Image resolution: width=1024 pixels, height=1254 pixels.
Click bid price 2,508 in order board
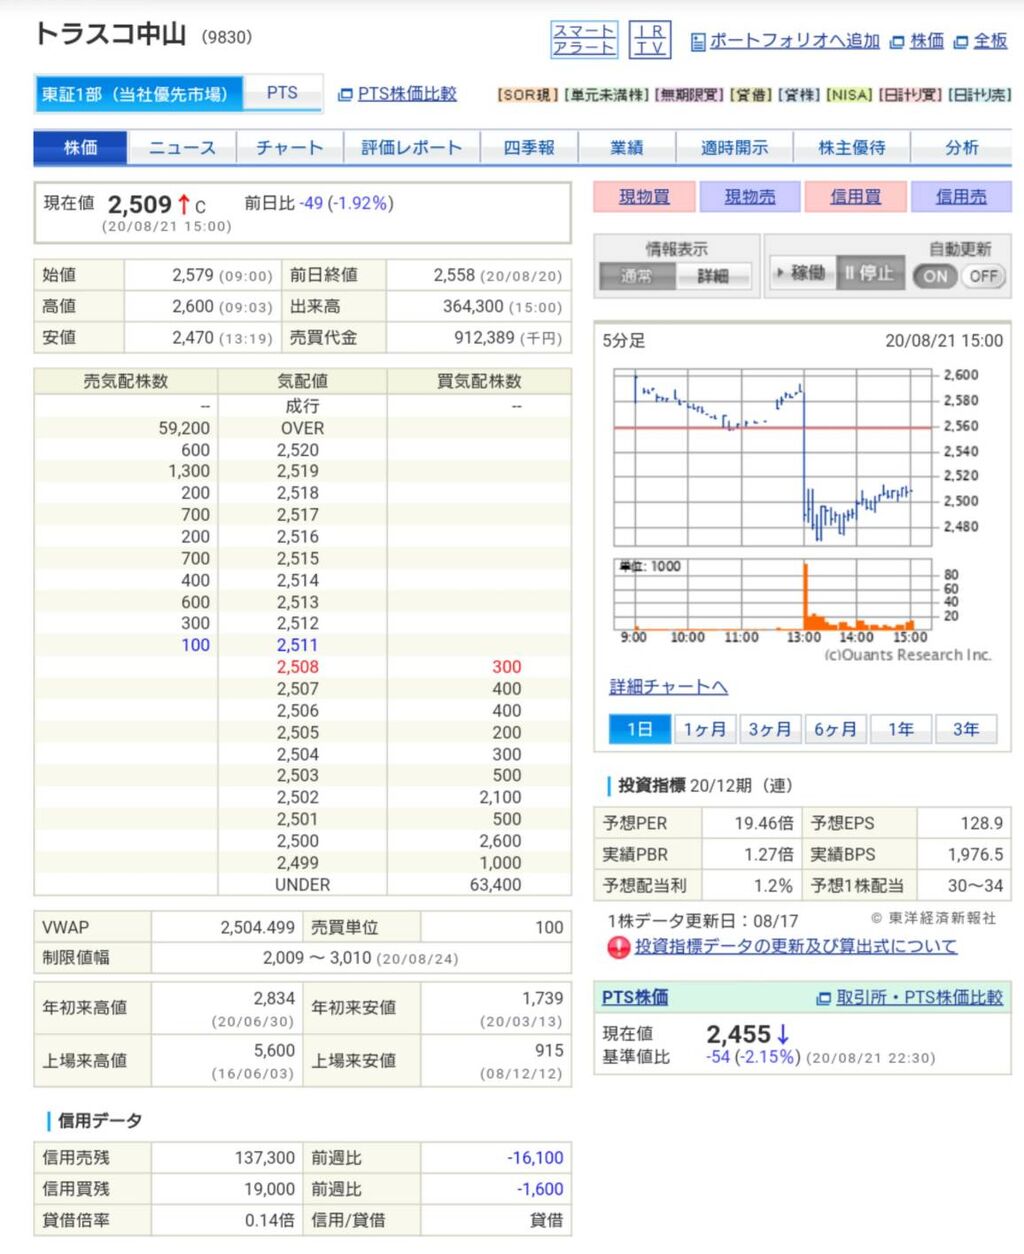(x=298, y=667)
